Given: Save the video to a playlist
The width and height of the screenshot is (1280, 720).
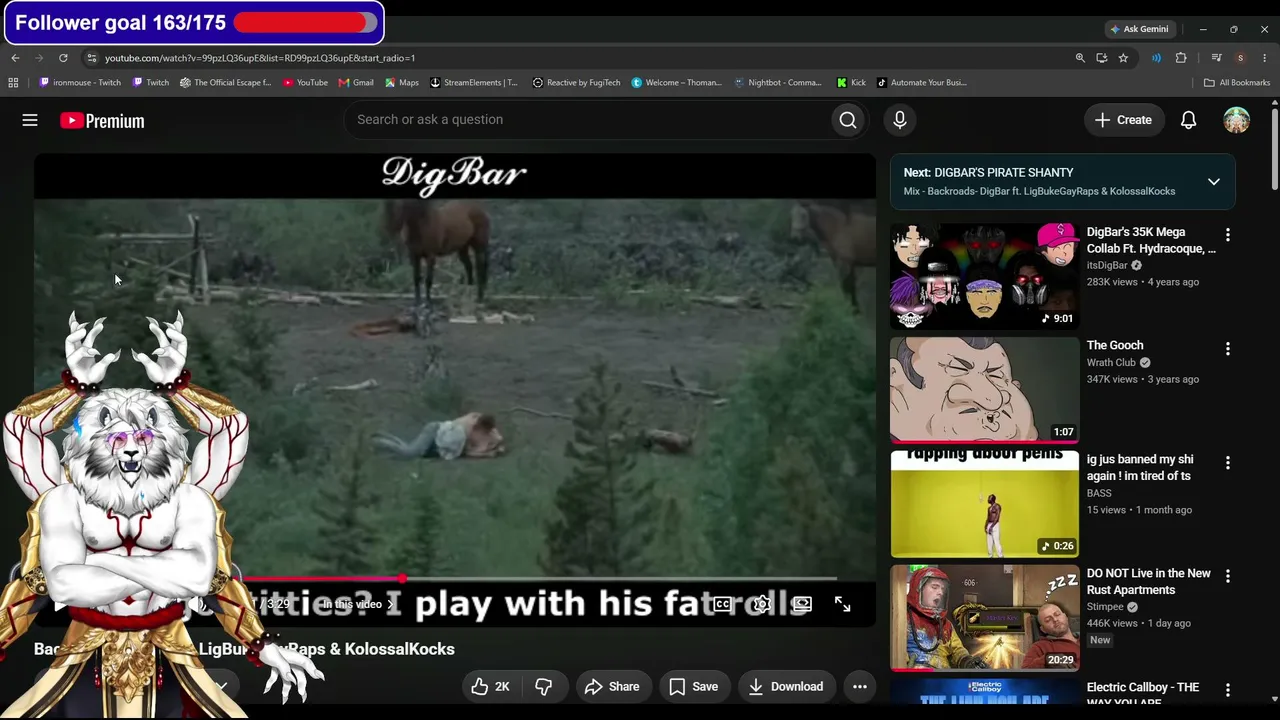Looking at the screenshot, I should point(693,686).
